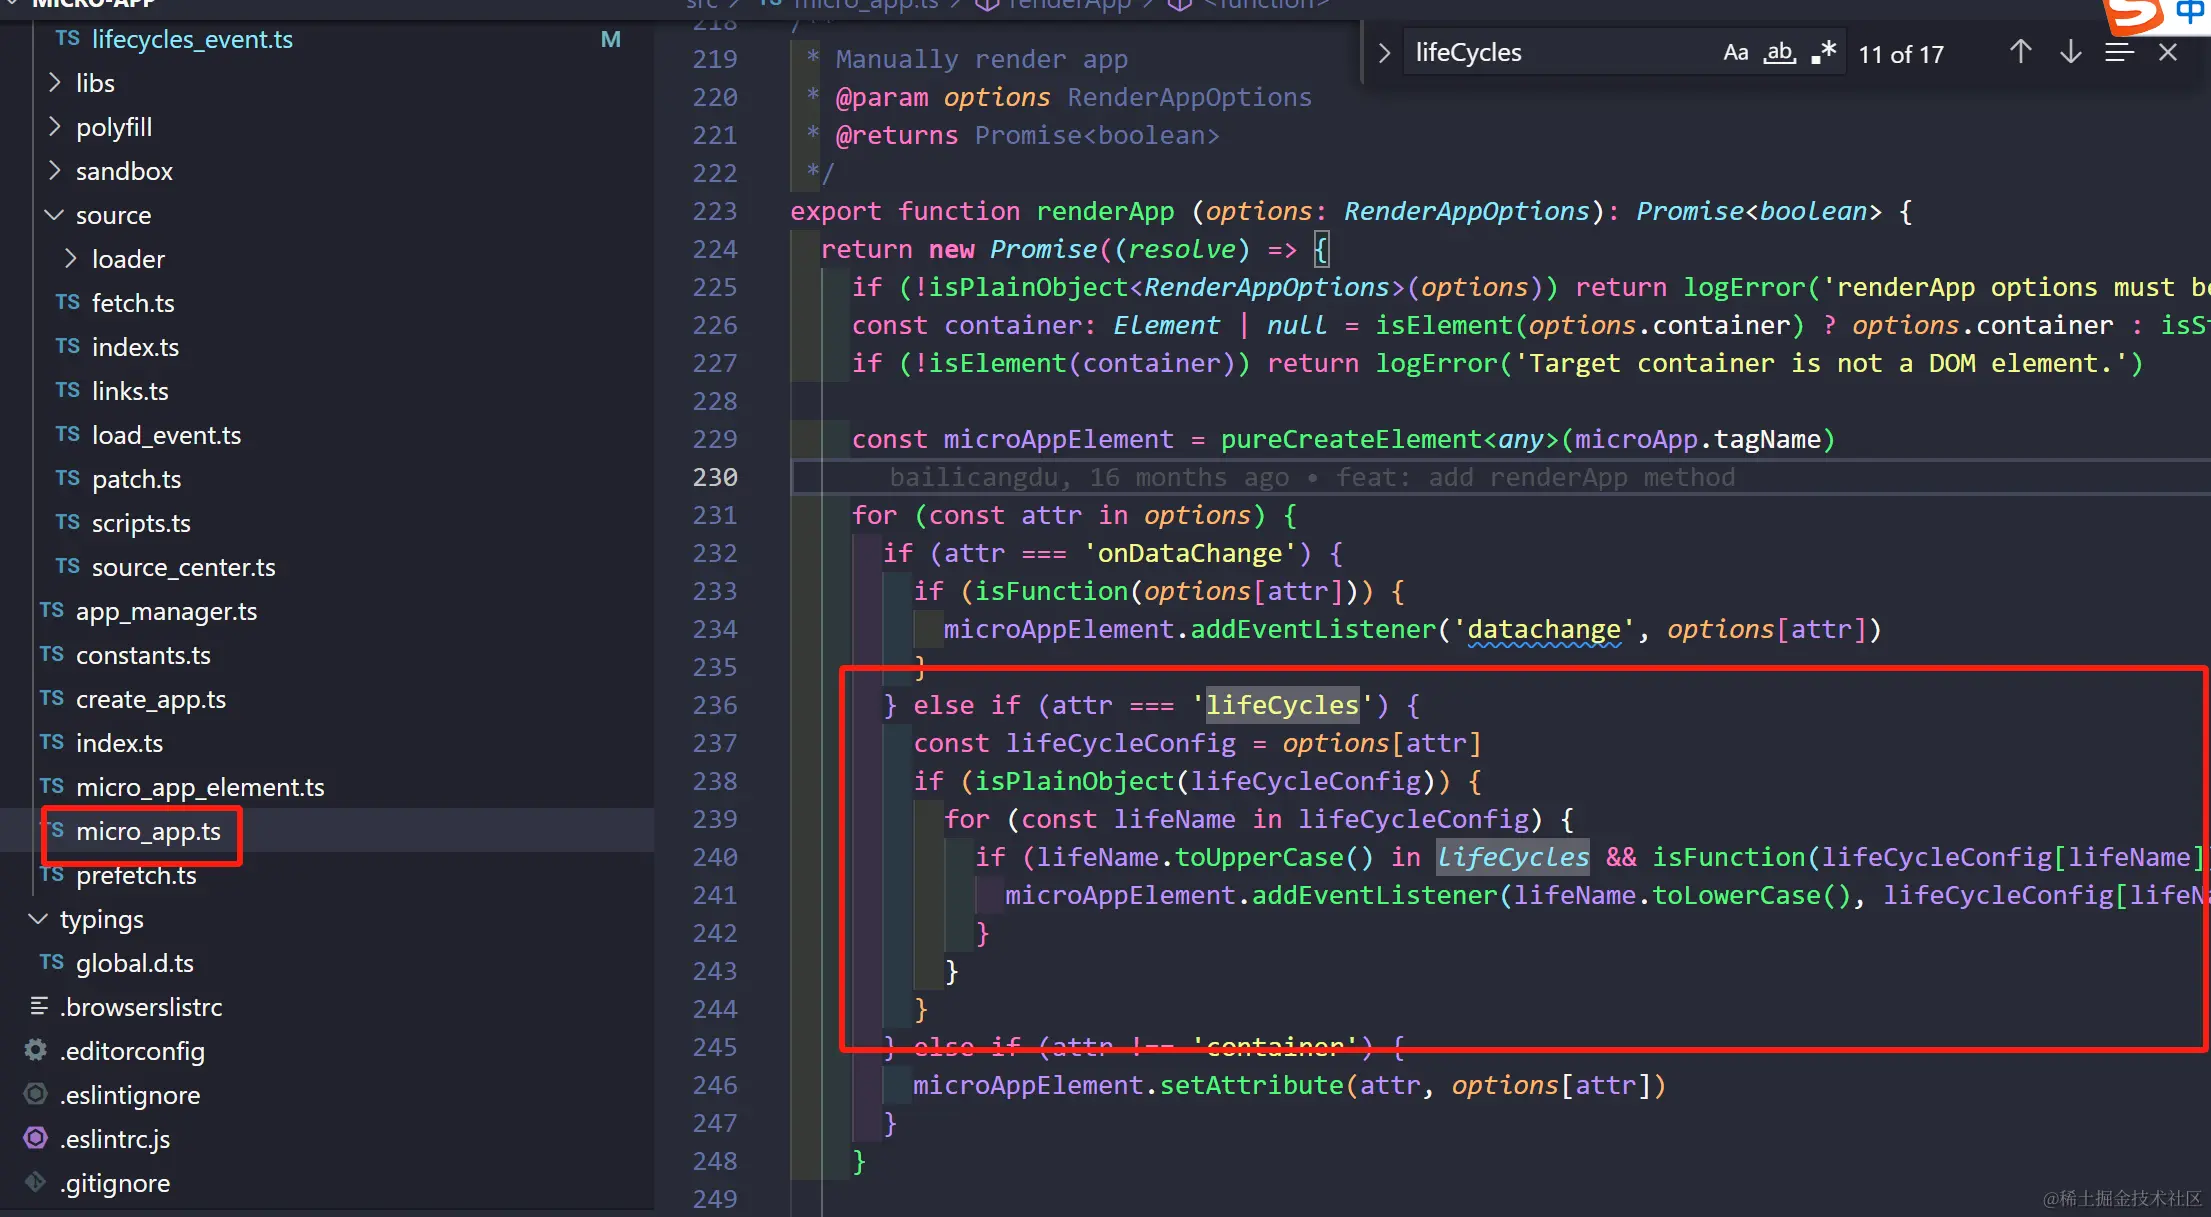2211x1217 pixels.
Task: Toggle Match Case in find widget
Action: click(x=1735, y=52)
